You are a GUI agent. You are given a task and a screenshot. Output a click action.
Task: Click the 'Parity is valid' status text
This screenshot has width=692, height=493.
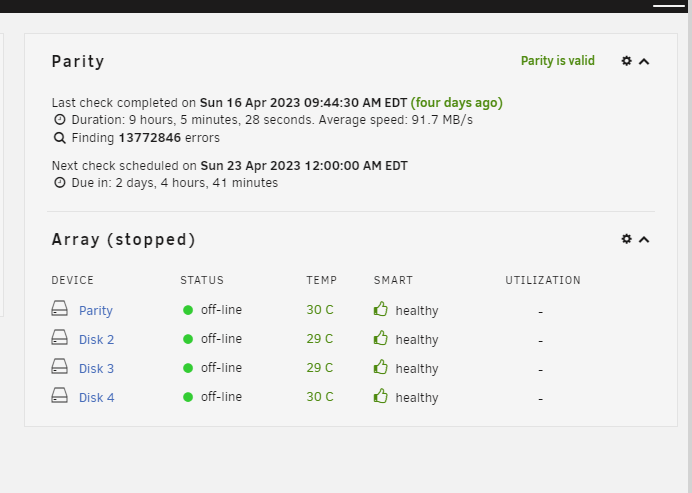coord(558,61)
